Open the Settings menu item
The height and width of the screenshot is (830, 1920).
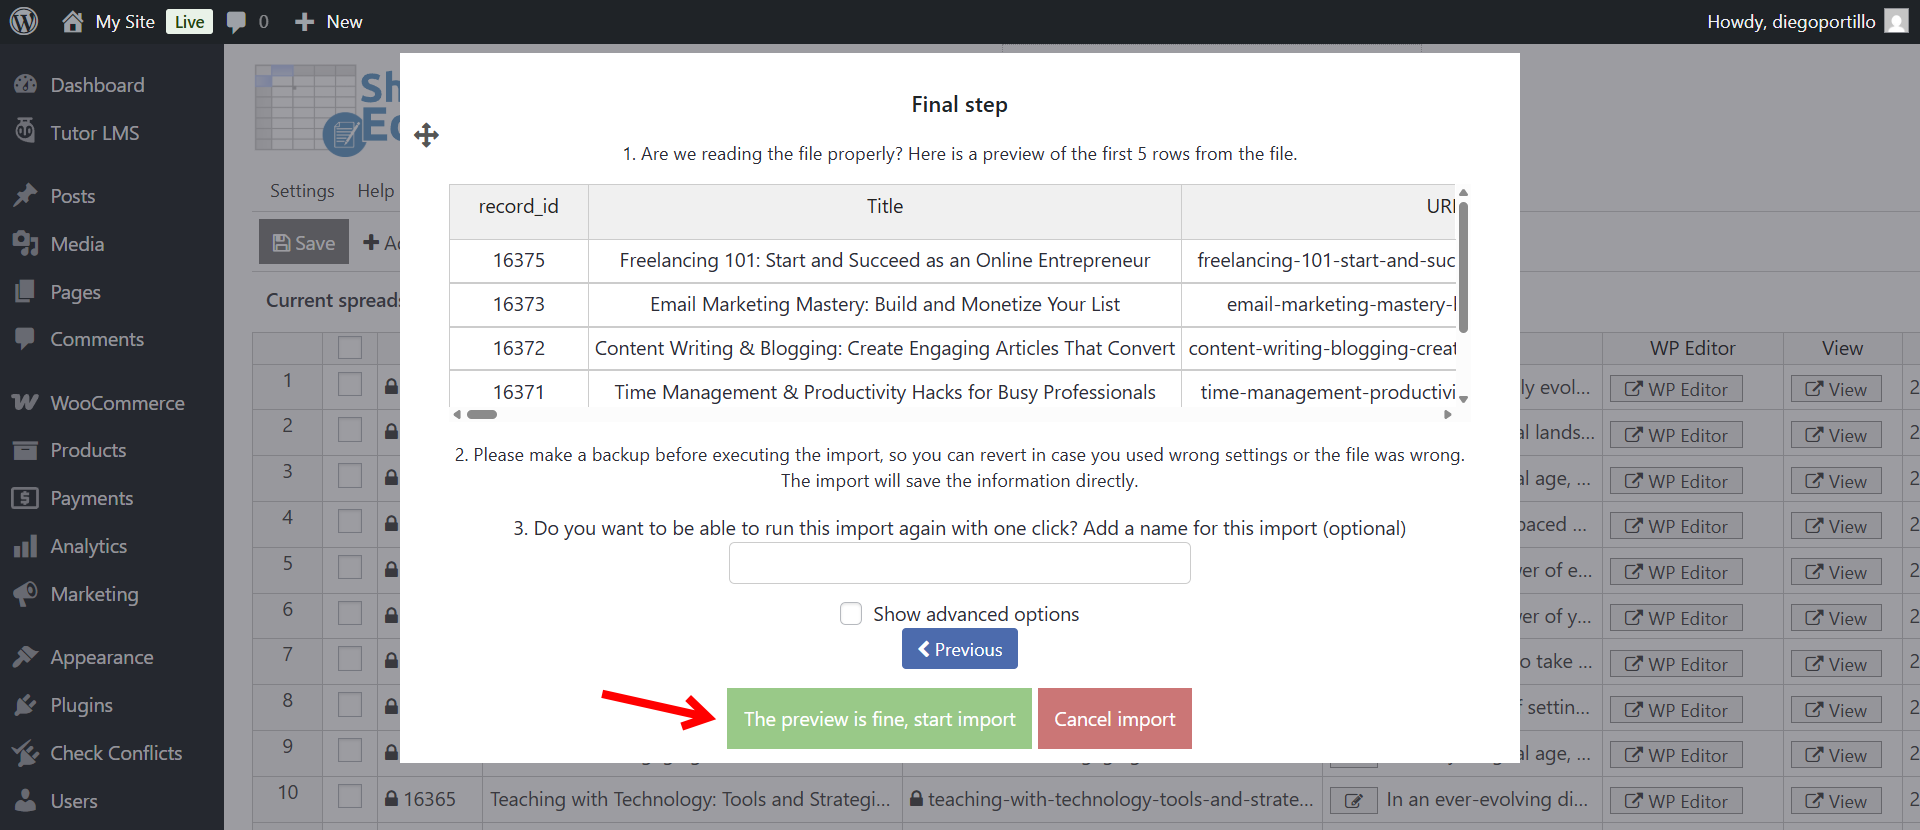tap(302, 191)
